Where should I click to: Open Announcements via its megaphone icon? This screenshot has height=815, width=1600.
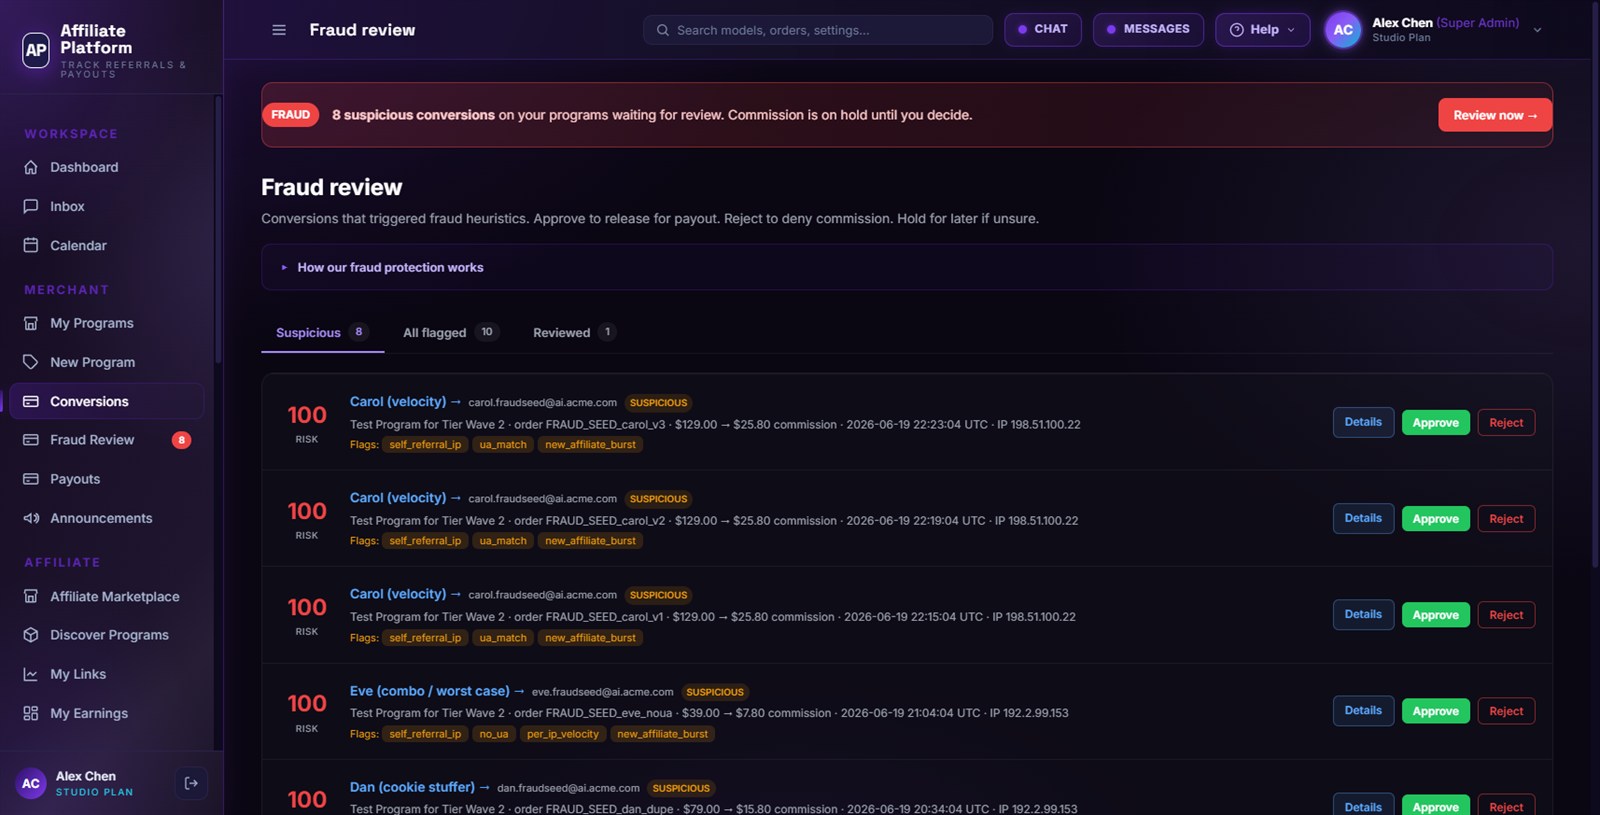point(31,518)
